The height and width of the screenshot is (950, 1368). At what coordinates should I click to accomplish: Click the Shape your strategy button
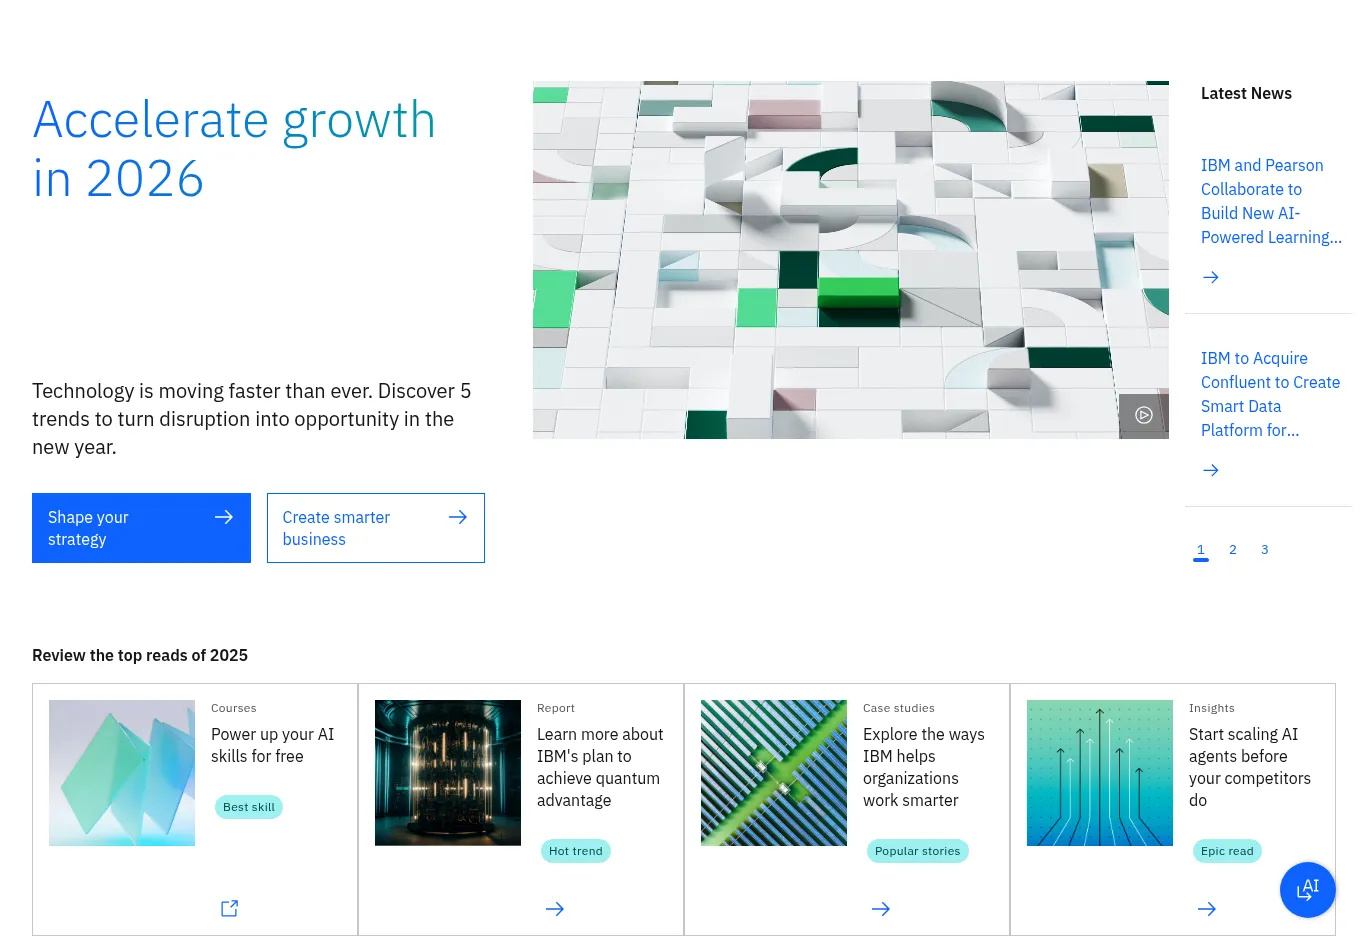coord(141,528)
